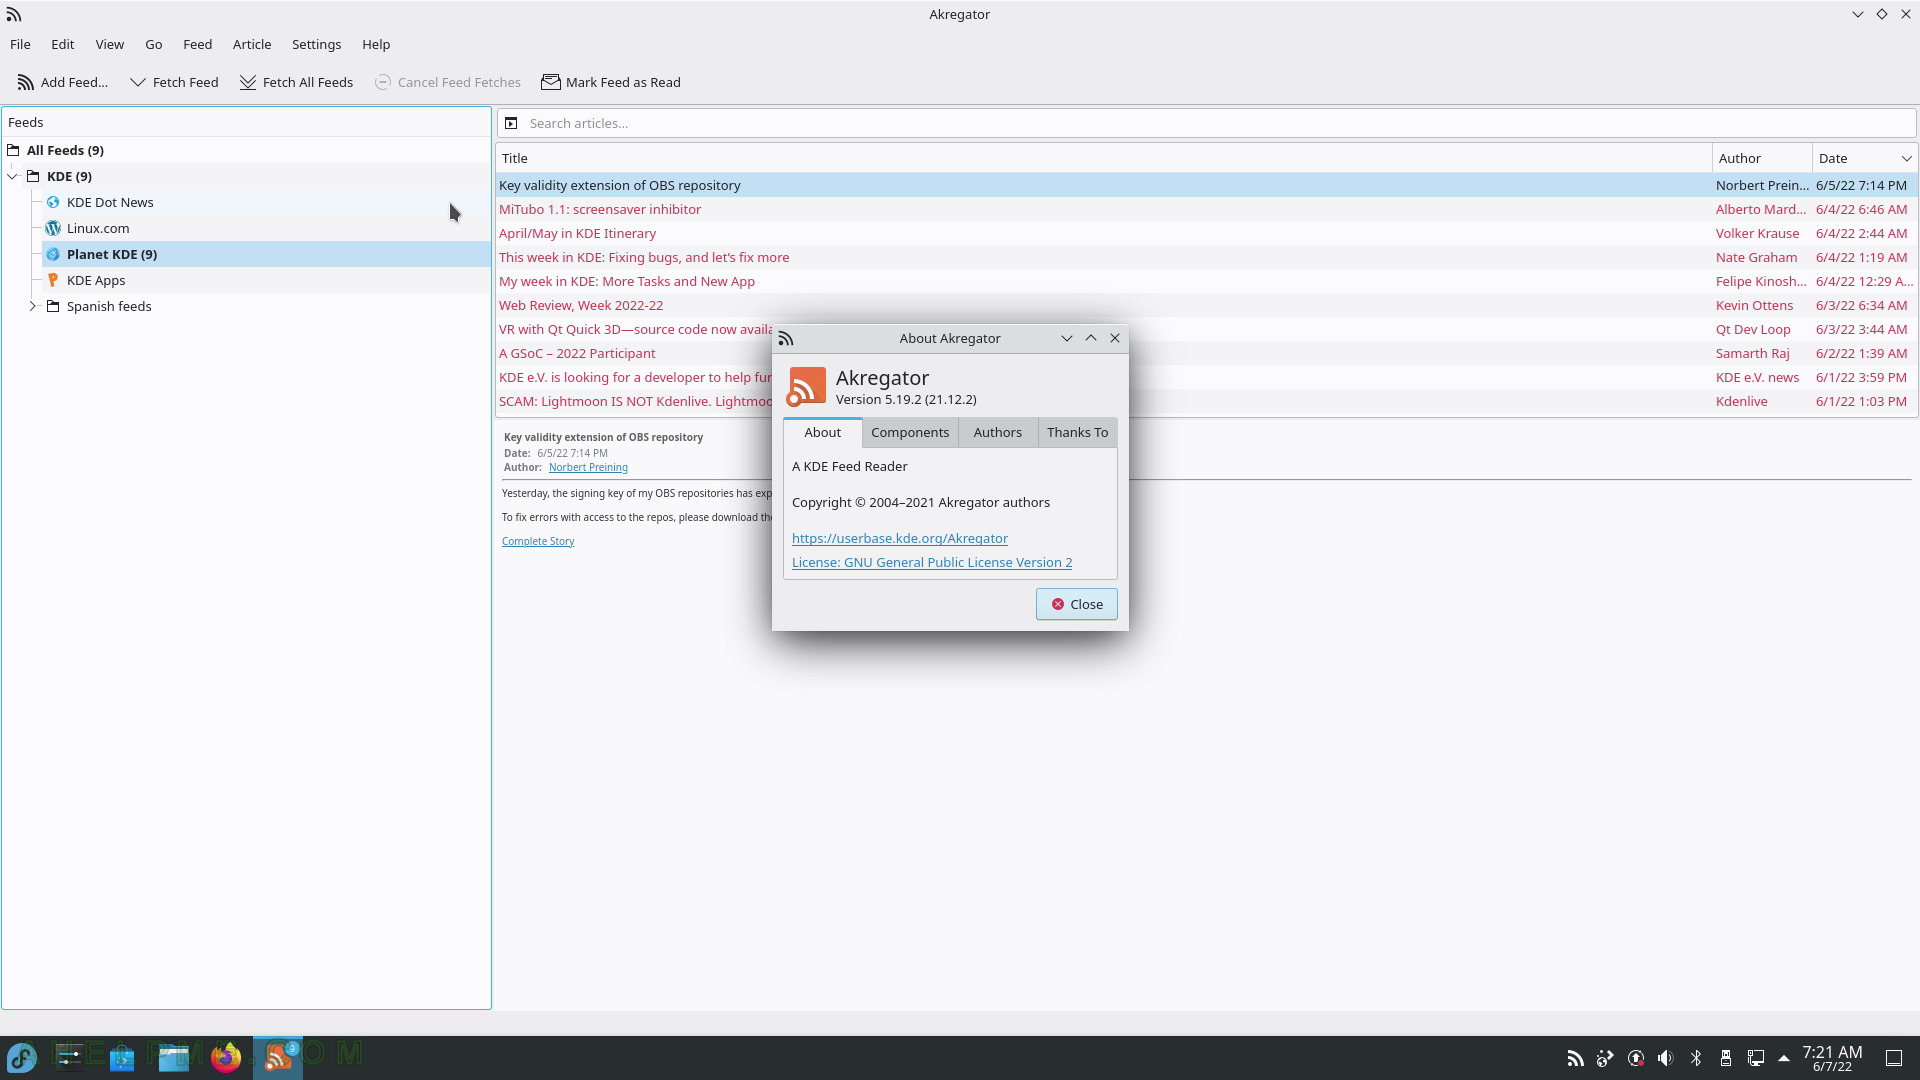Click Close button in About dialog
Image resolution: width=1920 pixels, height=1080 pixels.
click(x=1077, y=604)
